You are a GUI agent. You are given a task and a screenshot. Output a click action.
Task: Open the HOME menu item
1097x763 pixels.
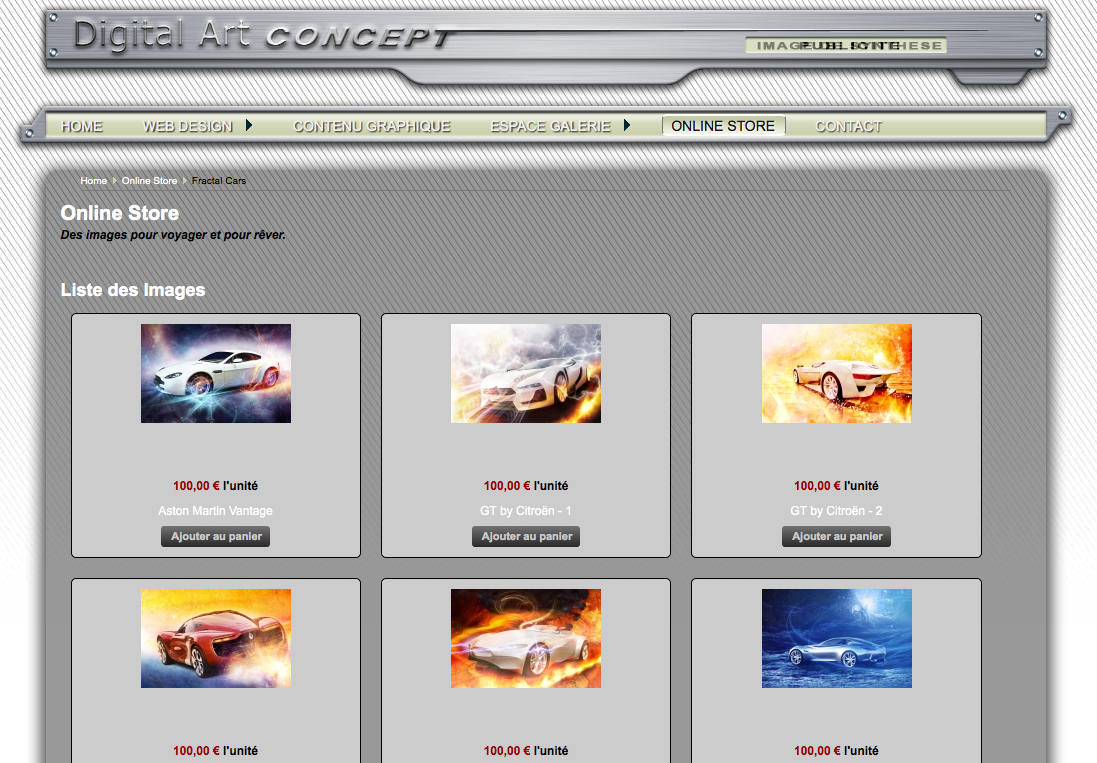point(82,127)
